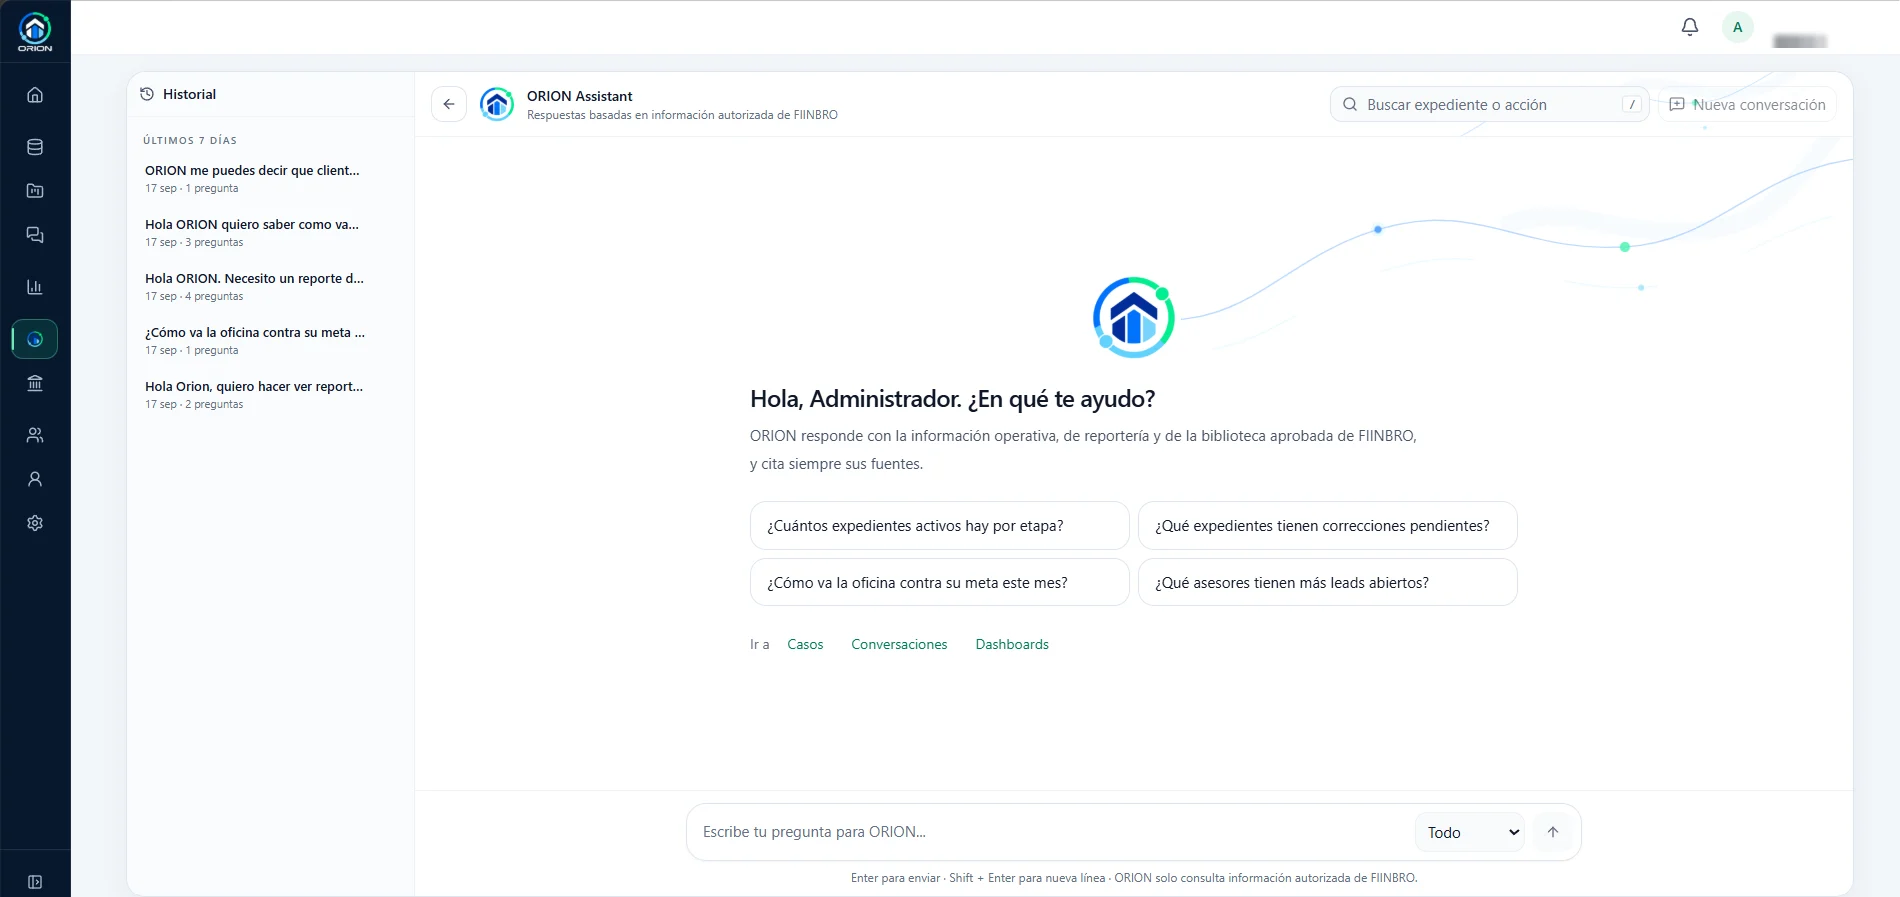Focus the Buscar expediente o acción search

tap(1490, 104)
